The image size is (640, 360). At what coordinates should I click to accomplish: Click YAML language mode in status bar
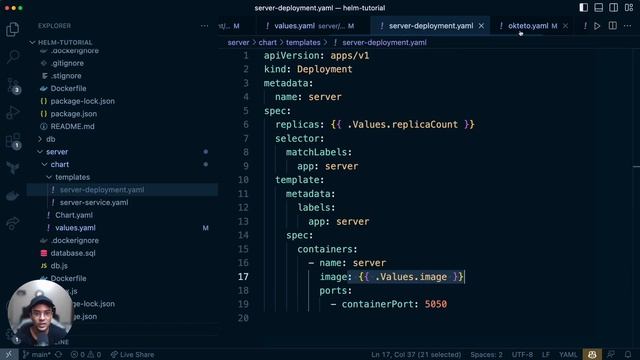pos(568,354)
